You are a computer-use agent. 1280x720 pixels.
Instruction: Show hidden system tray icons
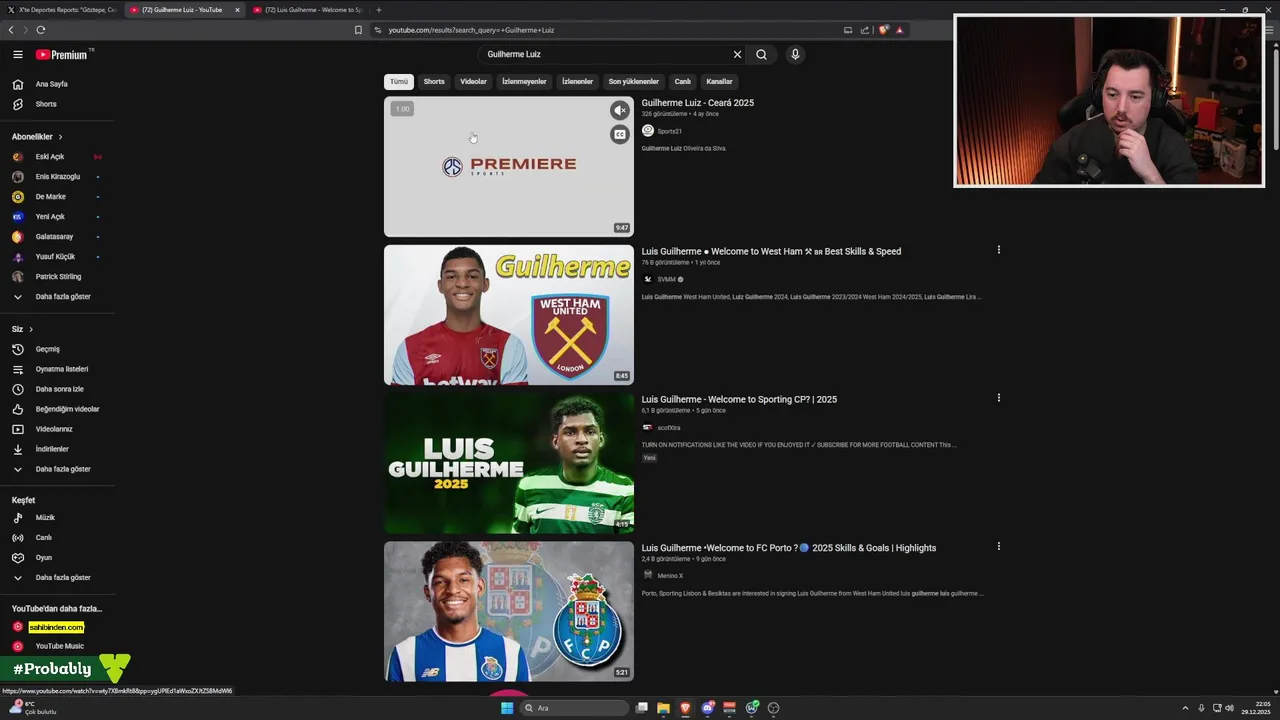click(1185, 708)
